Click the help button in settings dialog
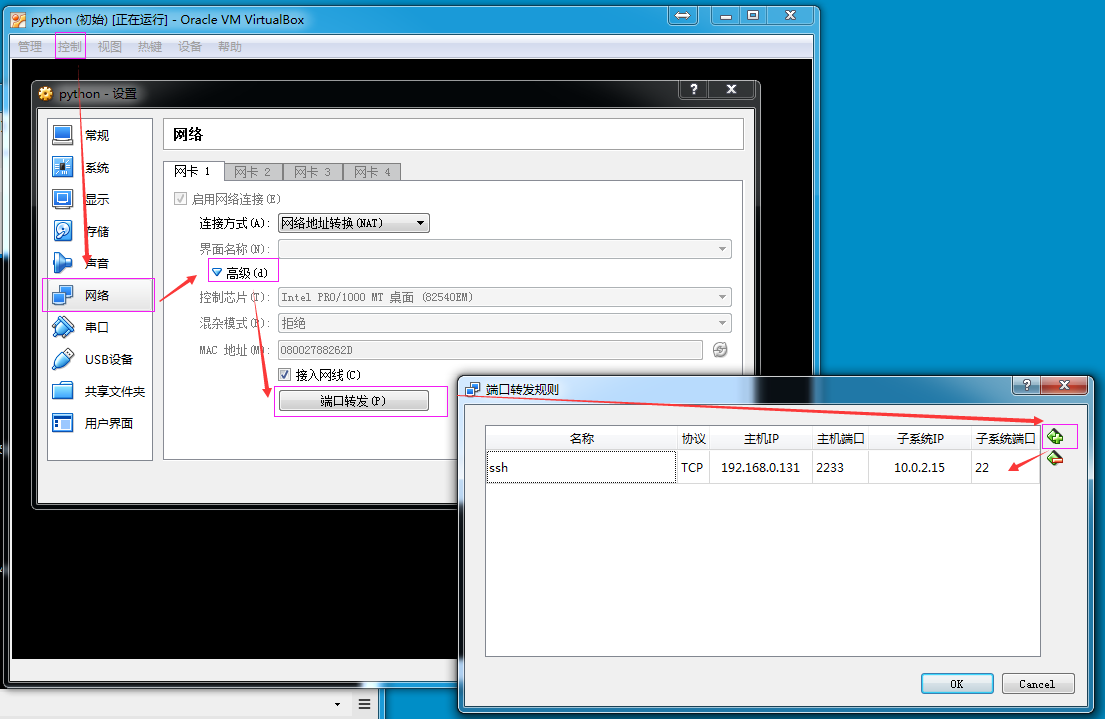 point(693,89)
